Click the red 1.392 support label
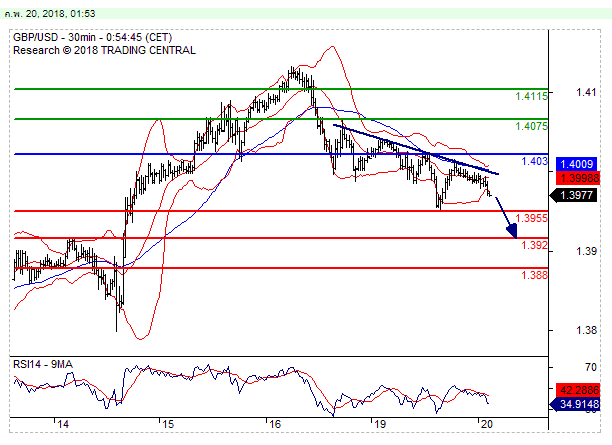Image resolution: width=612 pixels, height=445 pixels. click(x=534, y=245)
